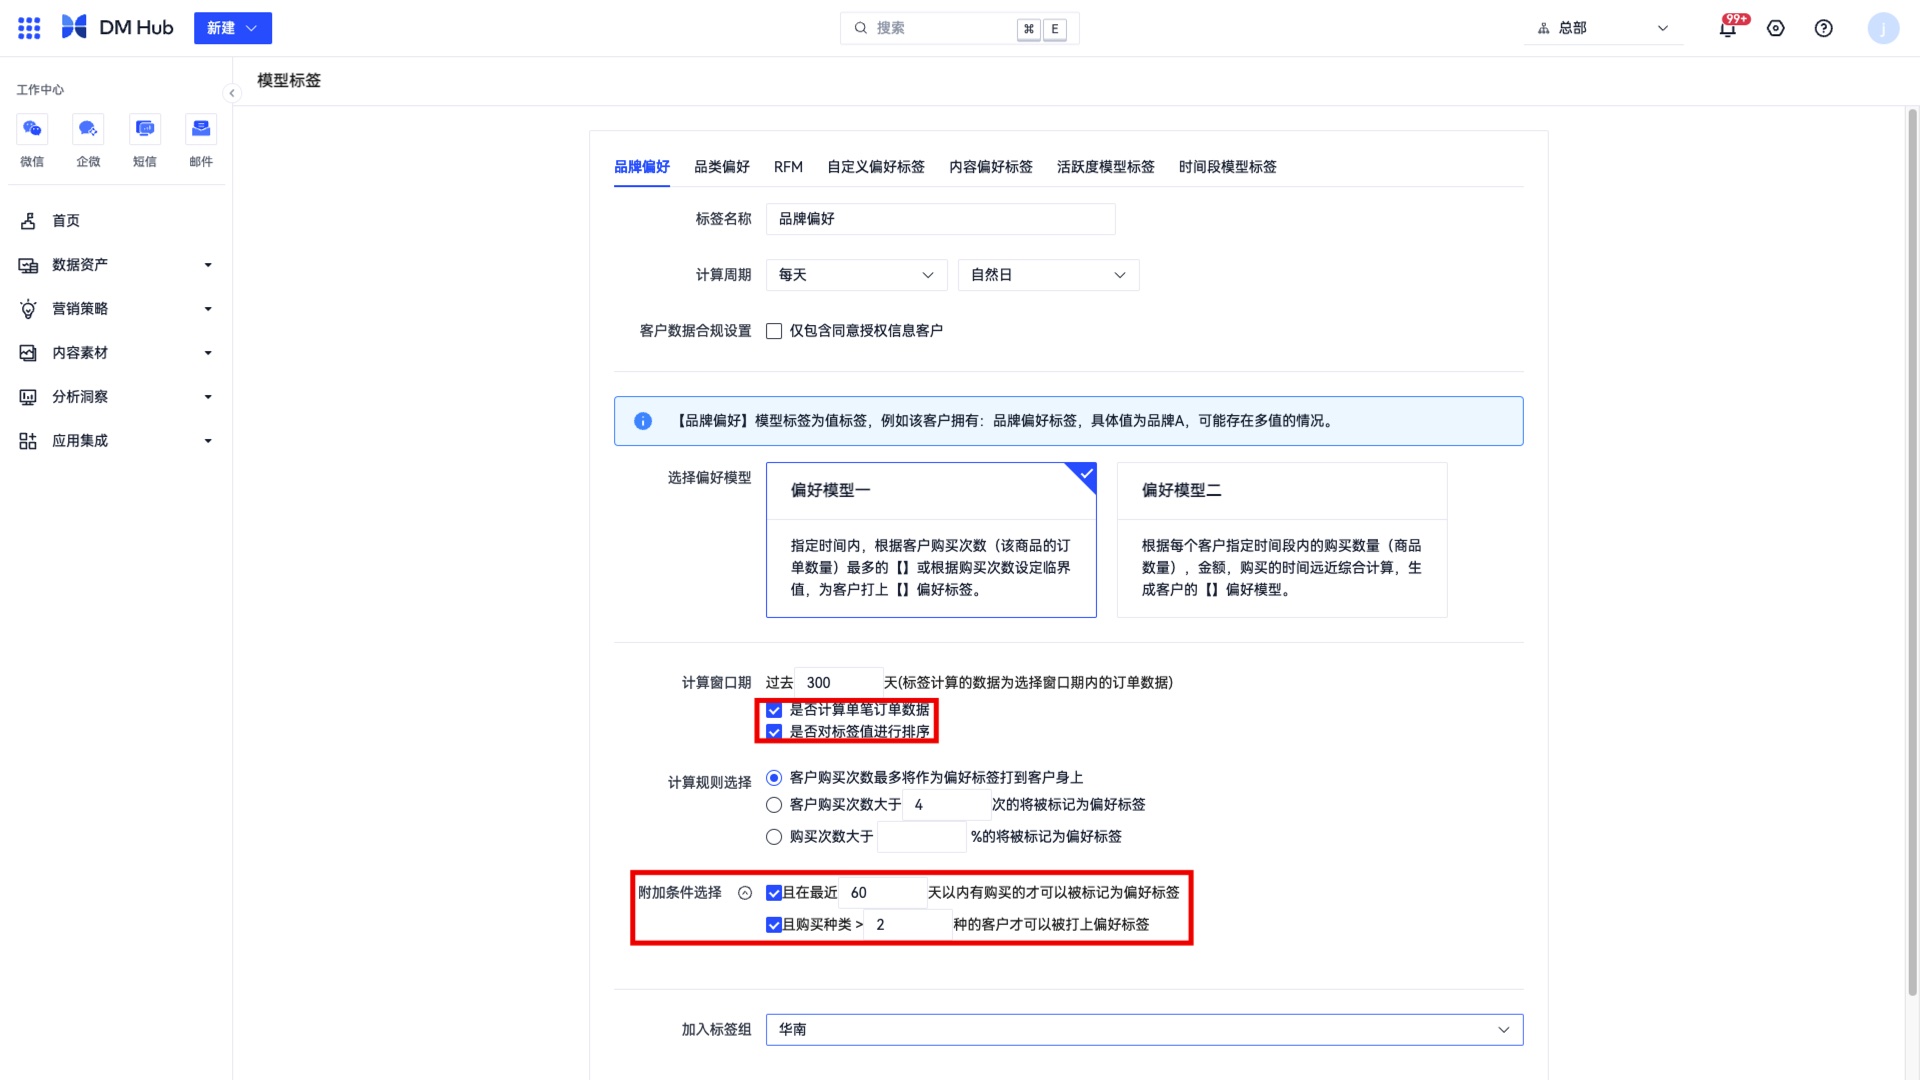Select 偏好模型一 card
The height and width of the screenshot is (1080, 1920).
[x=931, y=540]
